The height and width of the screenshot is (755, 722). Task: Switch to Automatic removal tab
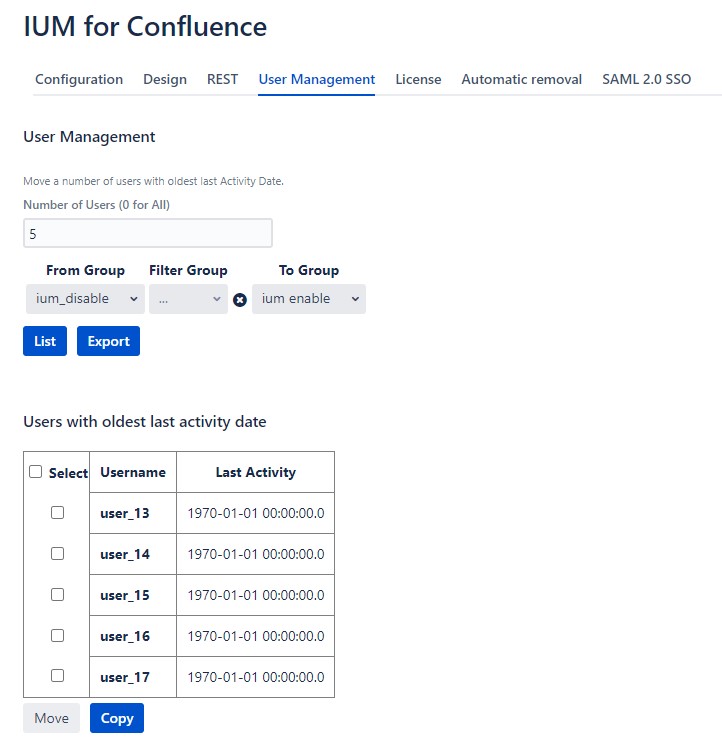point(521,79)
